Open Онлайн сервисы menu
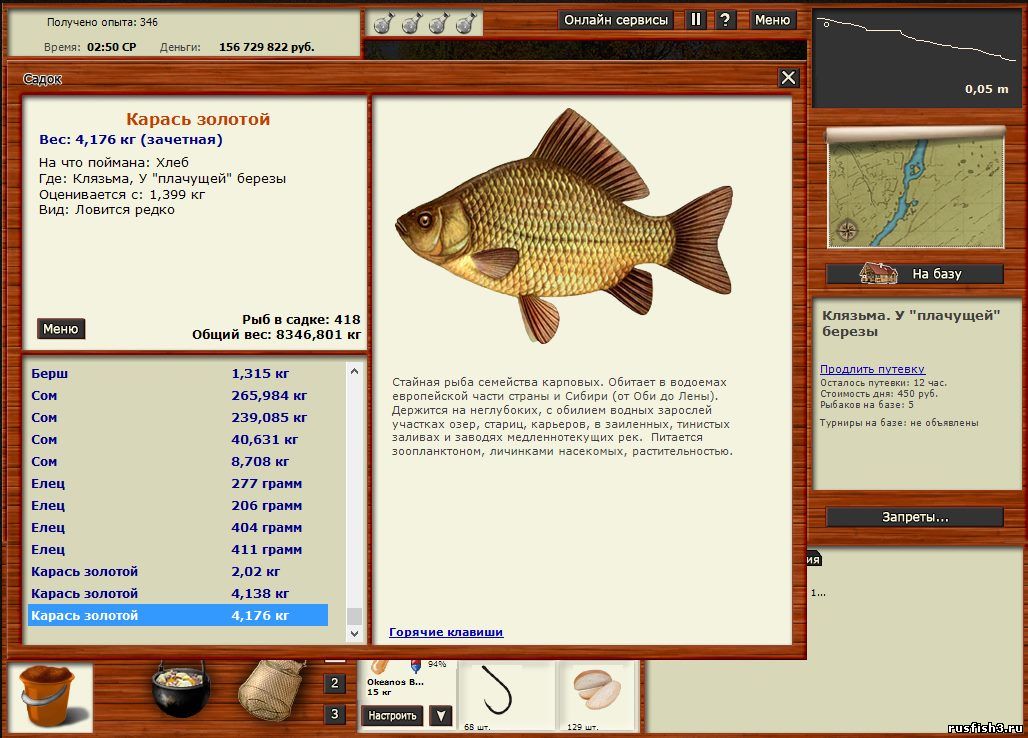 coord(616,20)
